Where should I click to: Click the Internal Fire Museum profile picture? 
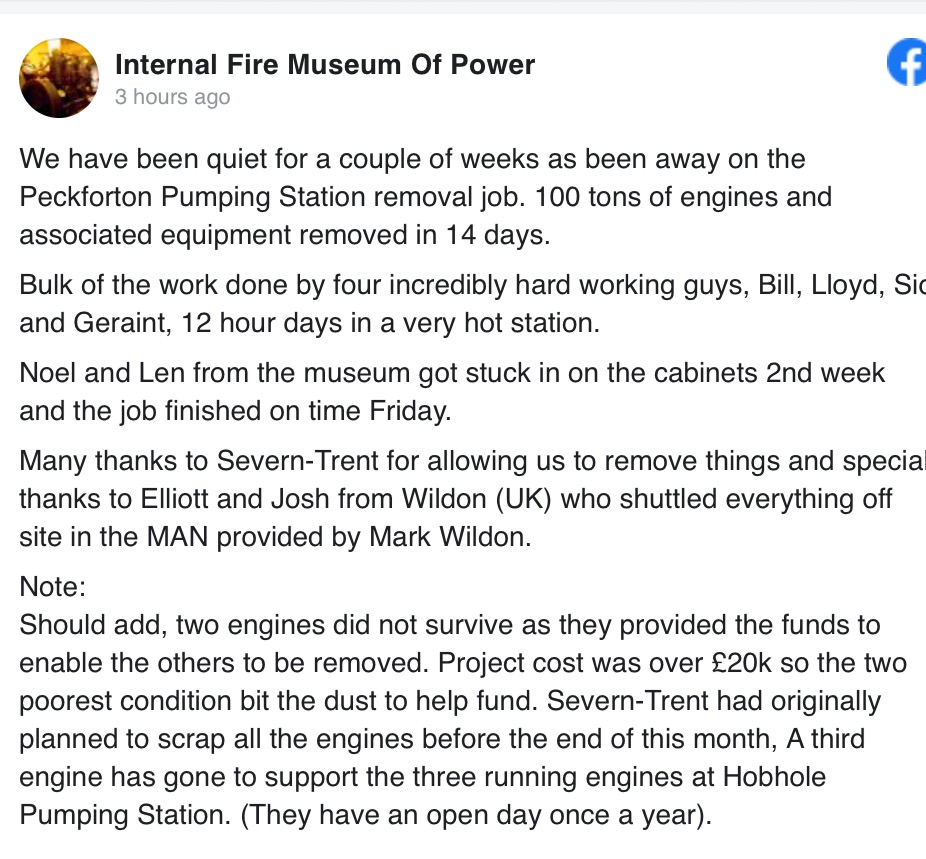(x=59, y=78)
